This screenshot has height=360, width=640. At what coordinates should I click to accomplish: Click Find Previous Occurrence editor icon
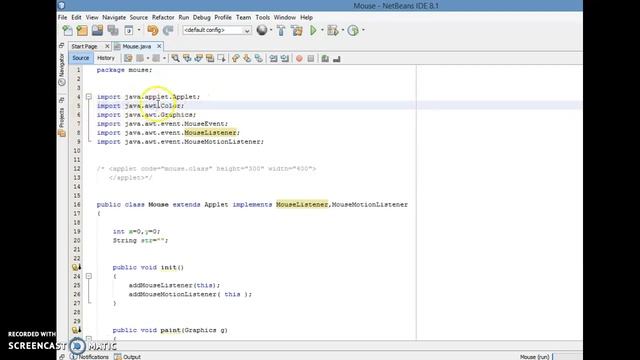[187, 58]
